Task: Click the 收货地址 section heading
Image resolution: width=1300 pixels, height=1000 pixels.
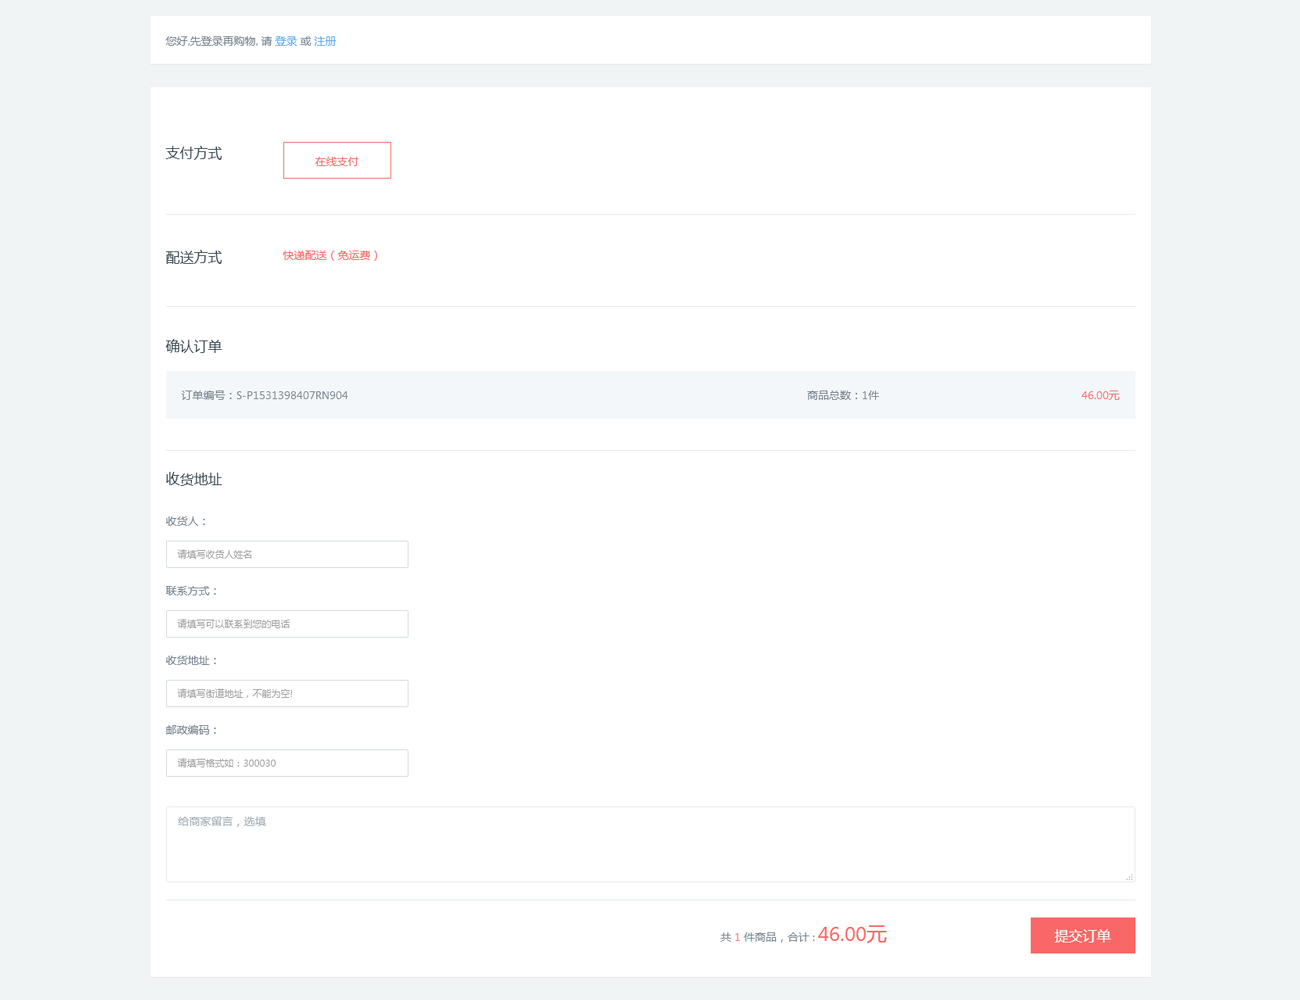Action: [x=194, y=479]
